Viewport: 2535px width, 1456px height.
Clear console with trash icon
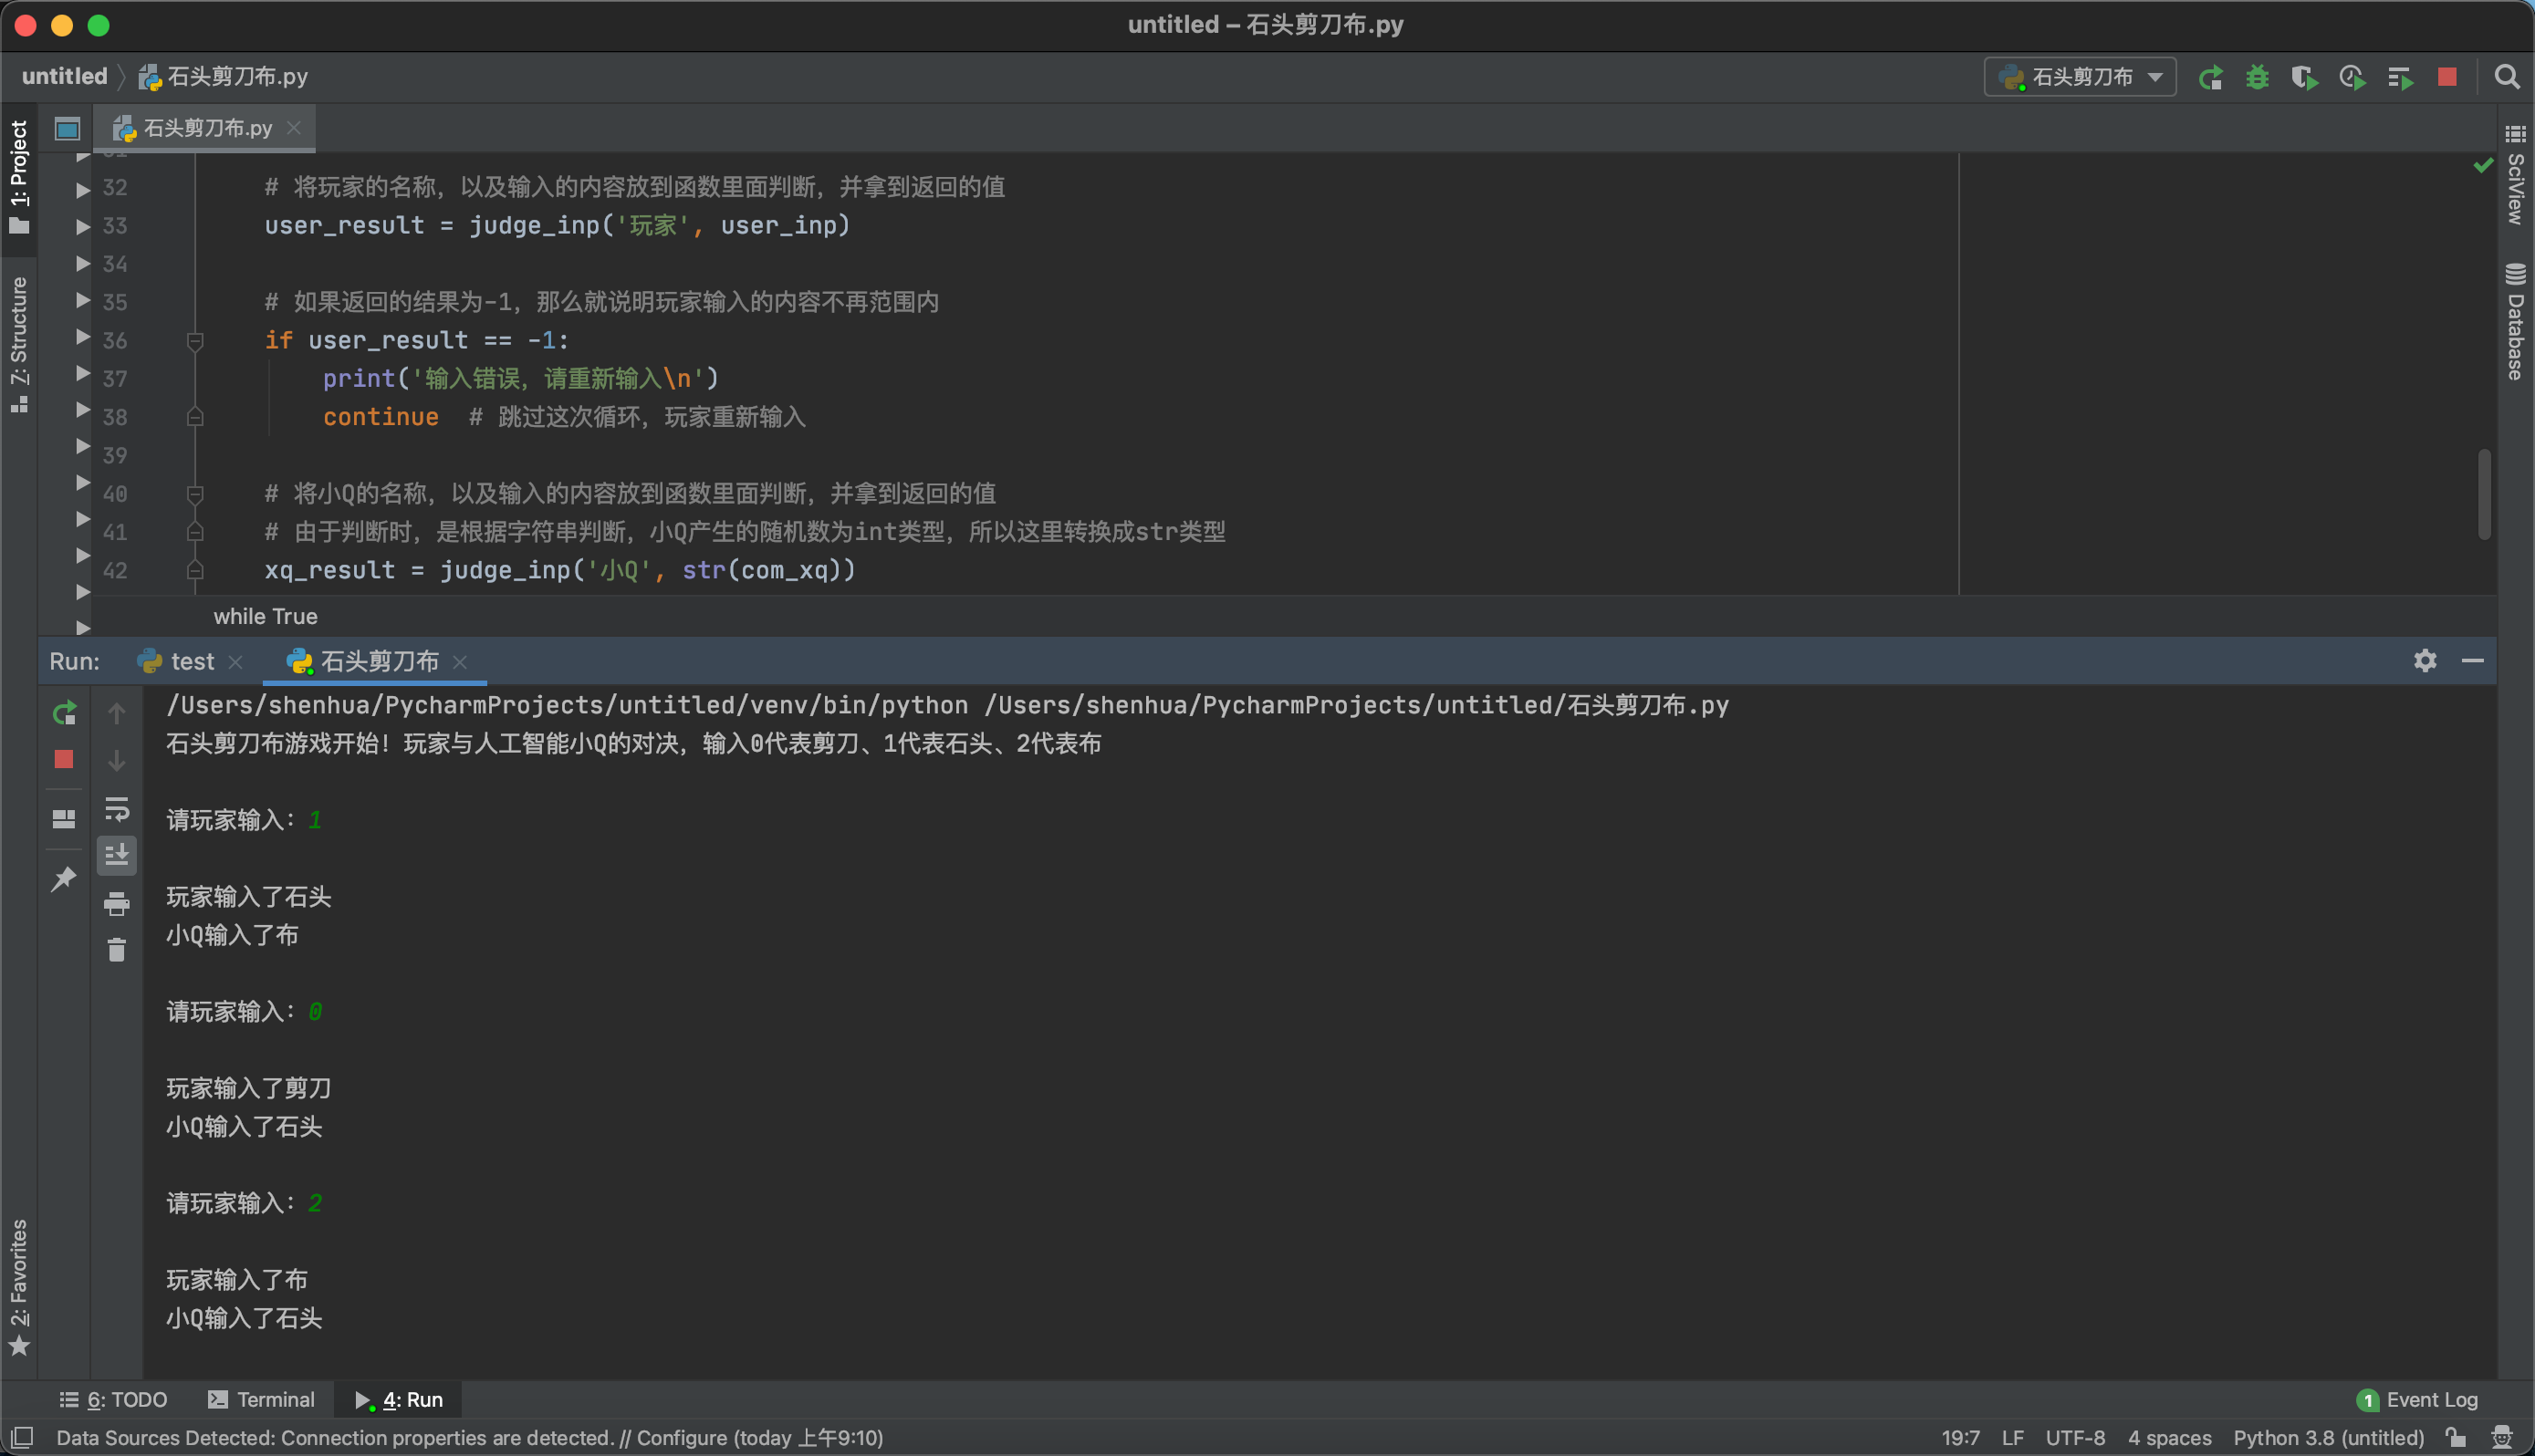pos(116,950)
